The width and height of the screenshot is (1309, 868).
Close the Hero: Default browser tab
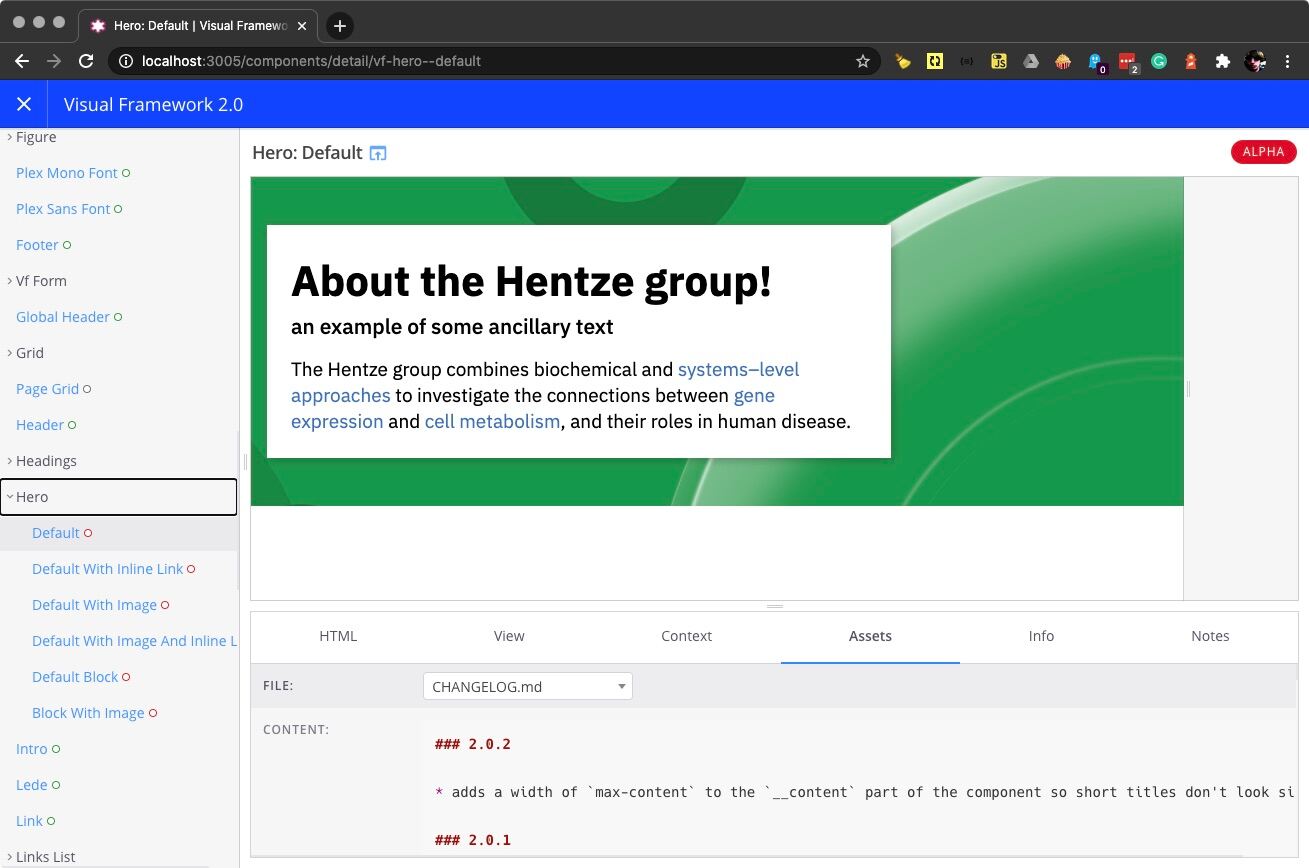(302, 26)
